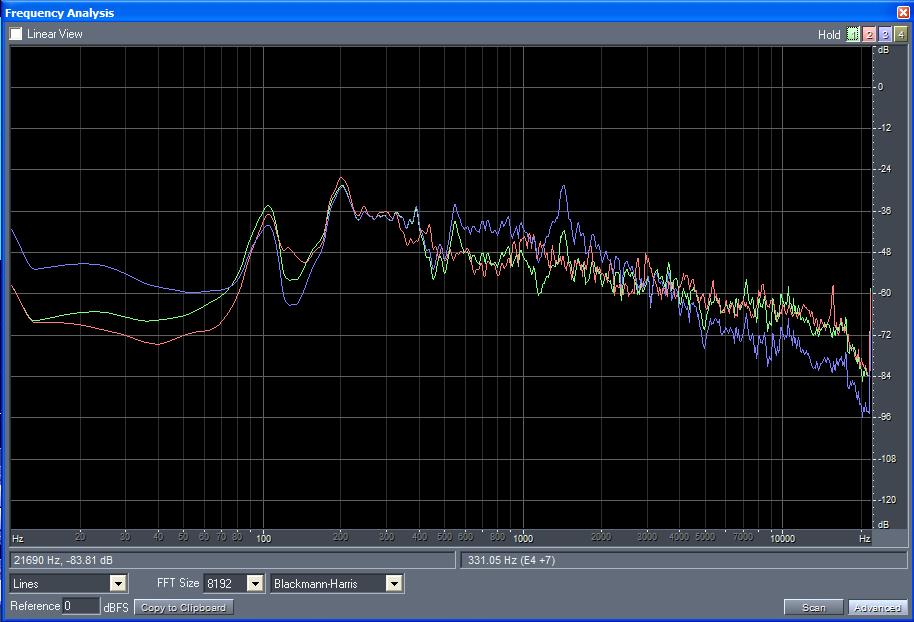Click the Advanced button

(x=877, y=607)
